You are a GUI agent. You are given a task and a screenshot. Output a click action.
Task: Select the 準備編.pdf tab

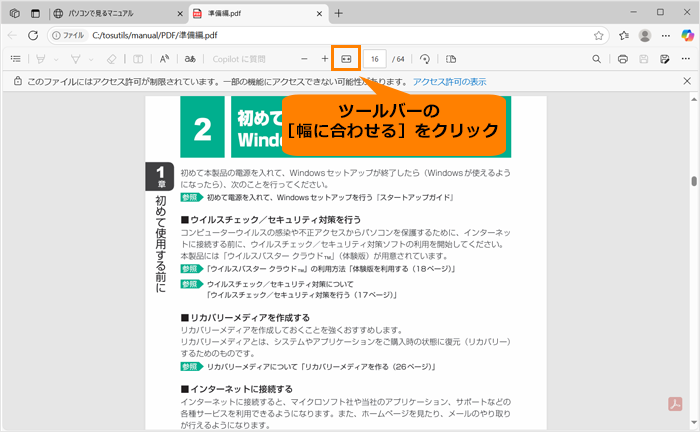pos(258,13)
